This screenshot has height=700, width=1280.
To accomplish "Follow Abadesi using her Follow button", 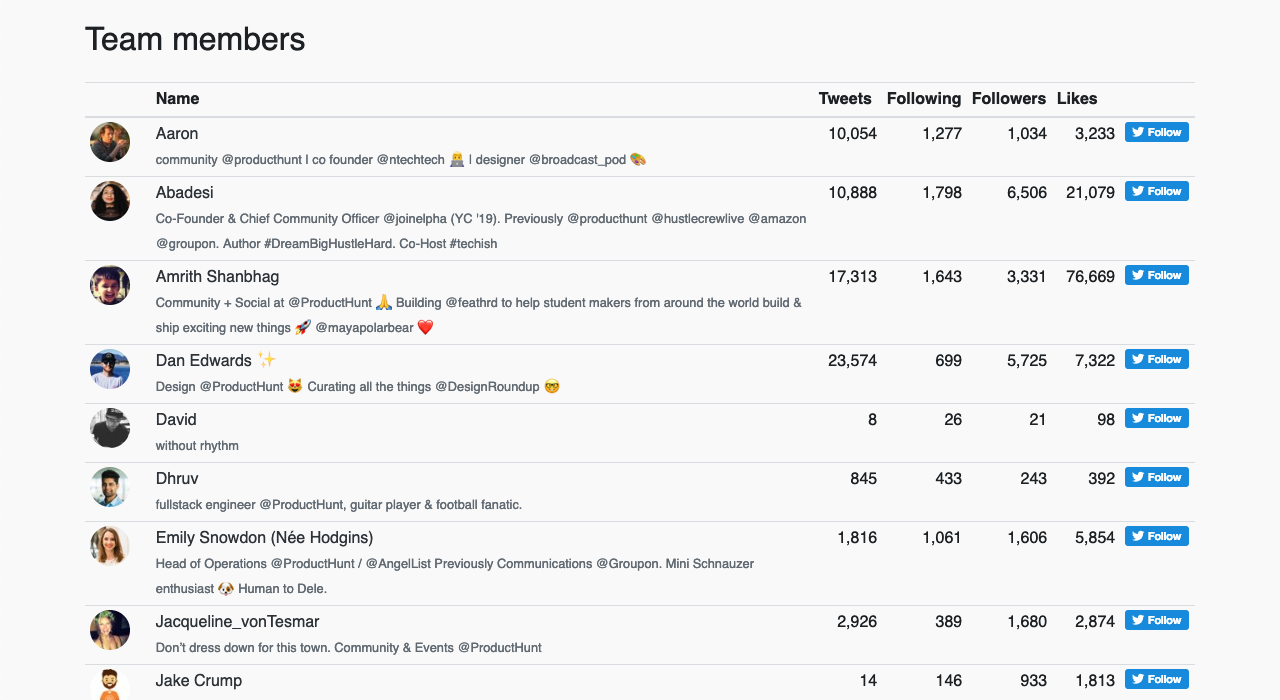I will pos(1156,190).
